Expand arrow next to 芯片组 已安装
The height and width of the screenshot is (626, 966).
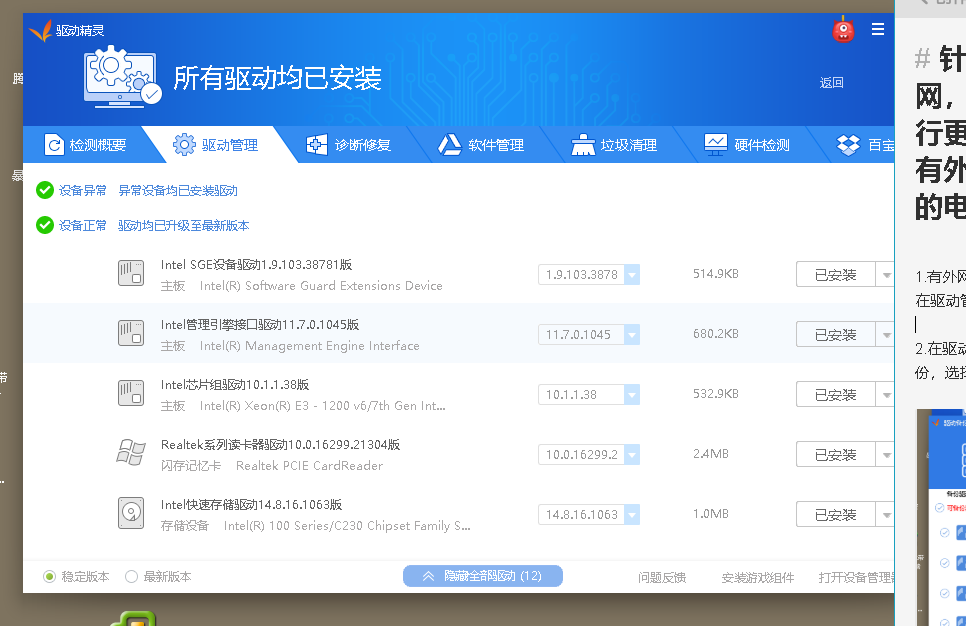886,394
